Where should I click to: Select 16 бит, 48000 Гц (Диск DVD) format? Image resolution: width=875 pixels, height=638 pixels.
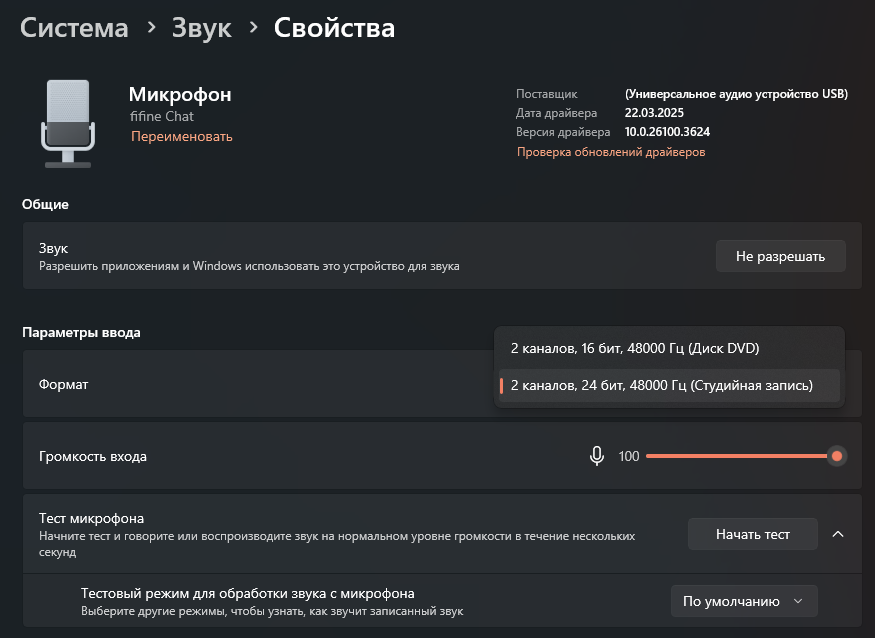635,349
